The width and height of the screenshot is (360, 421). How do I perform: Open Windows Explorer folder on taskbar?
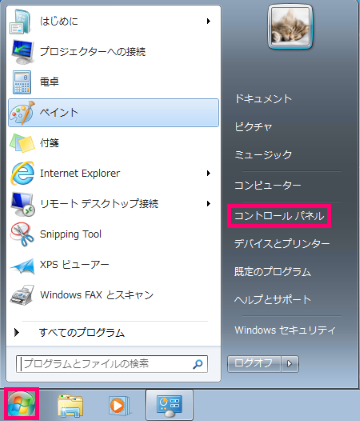click(70, 405)
